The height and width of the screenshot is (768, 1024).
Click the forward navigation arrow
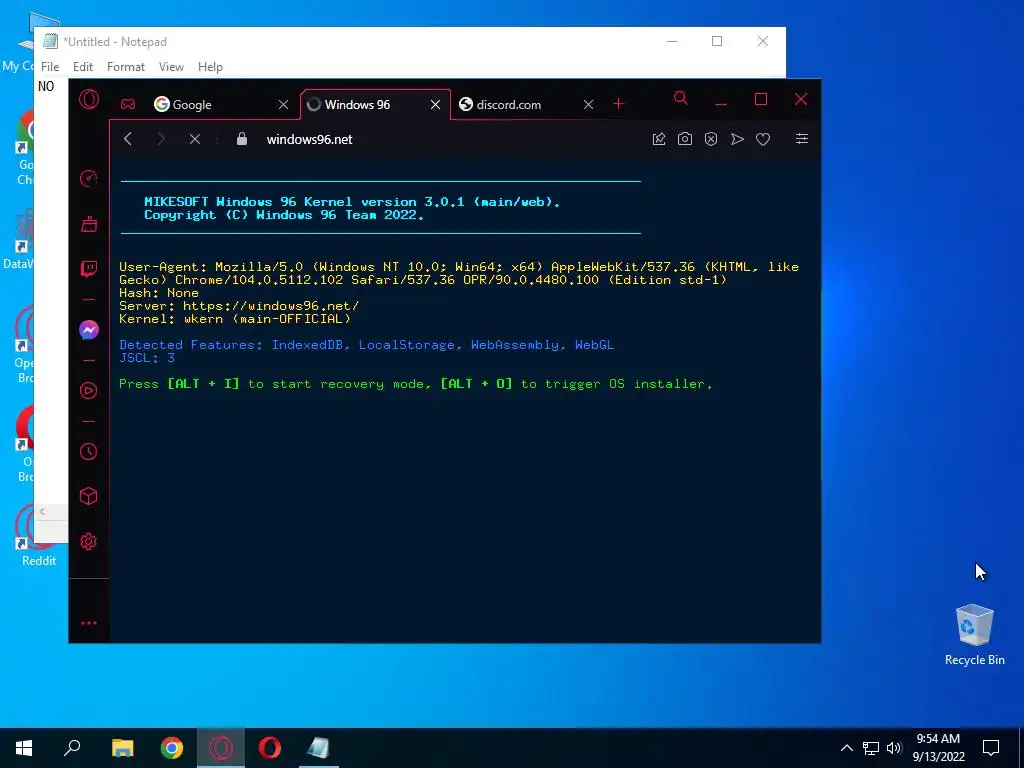tap(161, 139)
